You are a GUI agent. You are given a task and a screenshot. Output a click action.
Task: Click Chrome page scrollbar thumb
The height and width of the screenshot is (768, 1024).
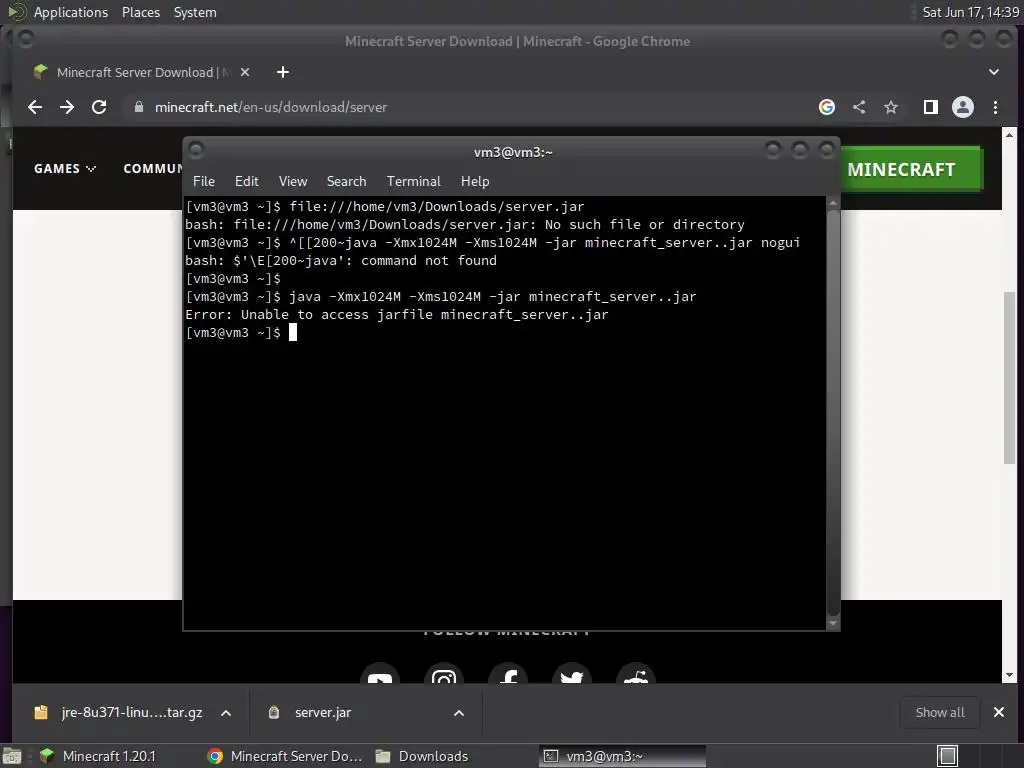point(1010,377)
